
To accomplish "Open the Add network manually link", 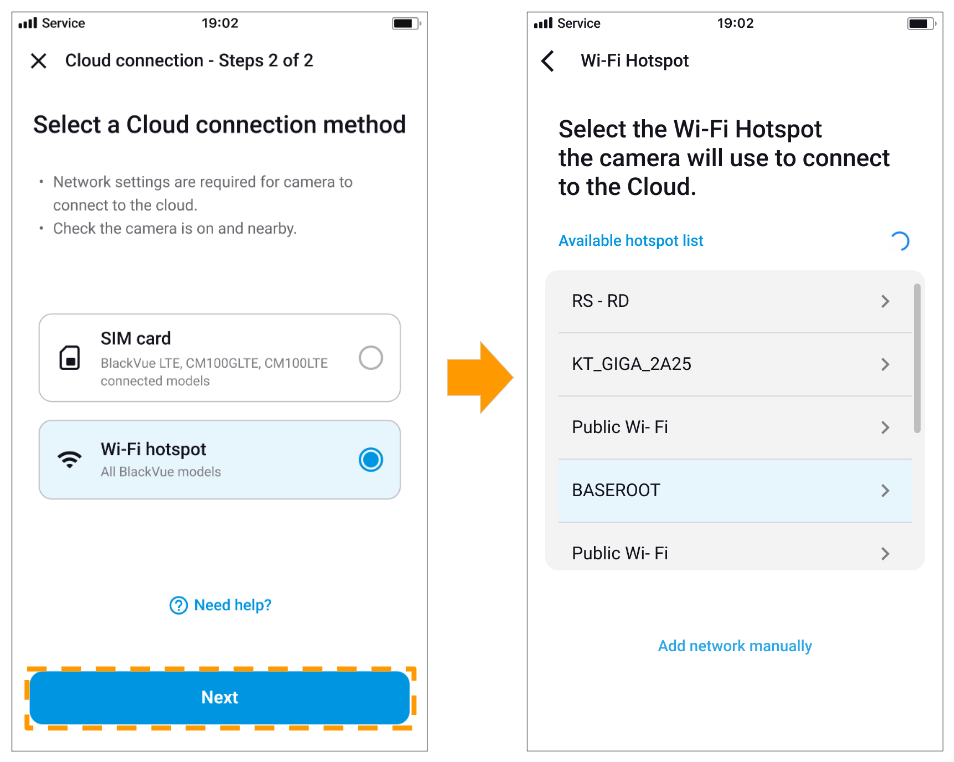I will pyautogui.click(x=735, y=646).
